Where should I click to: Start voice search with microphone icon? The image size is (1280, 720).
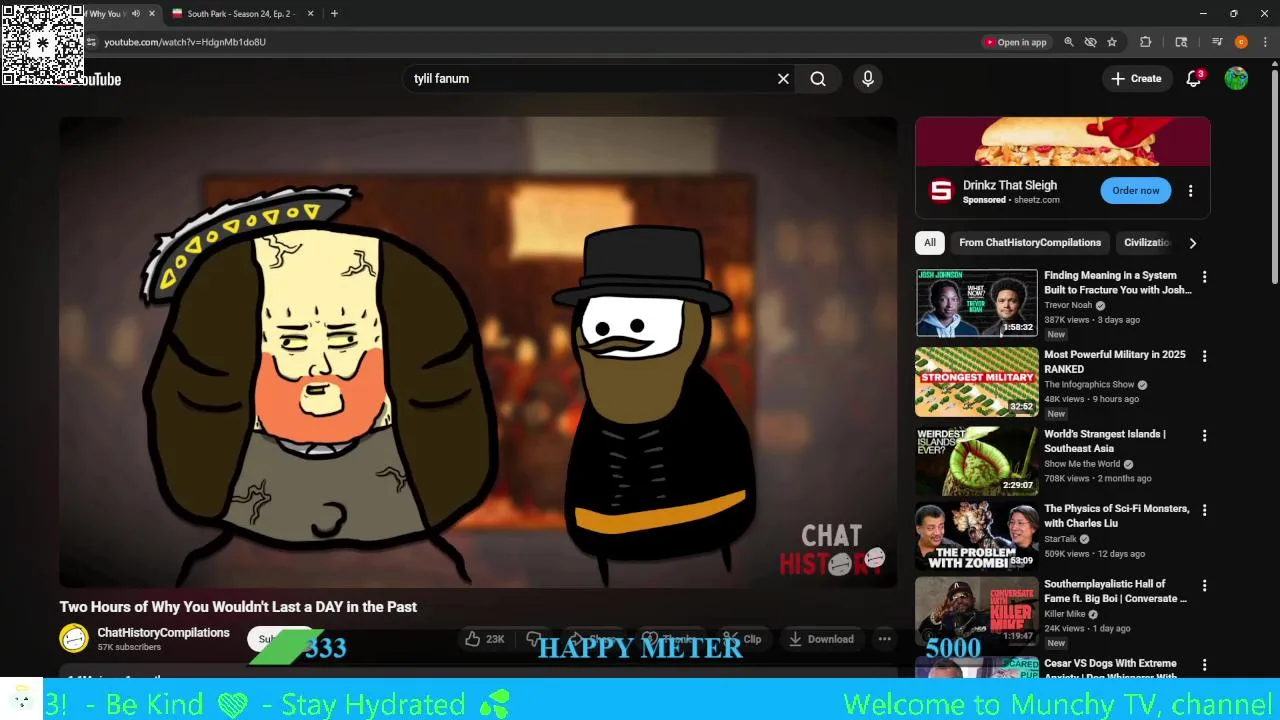(x=868, y=79)
